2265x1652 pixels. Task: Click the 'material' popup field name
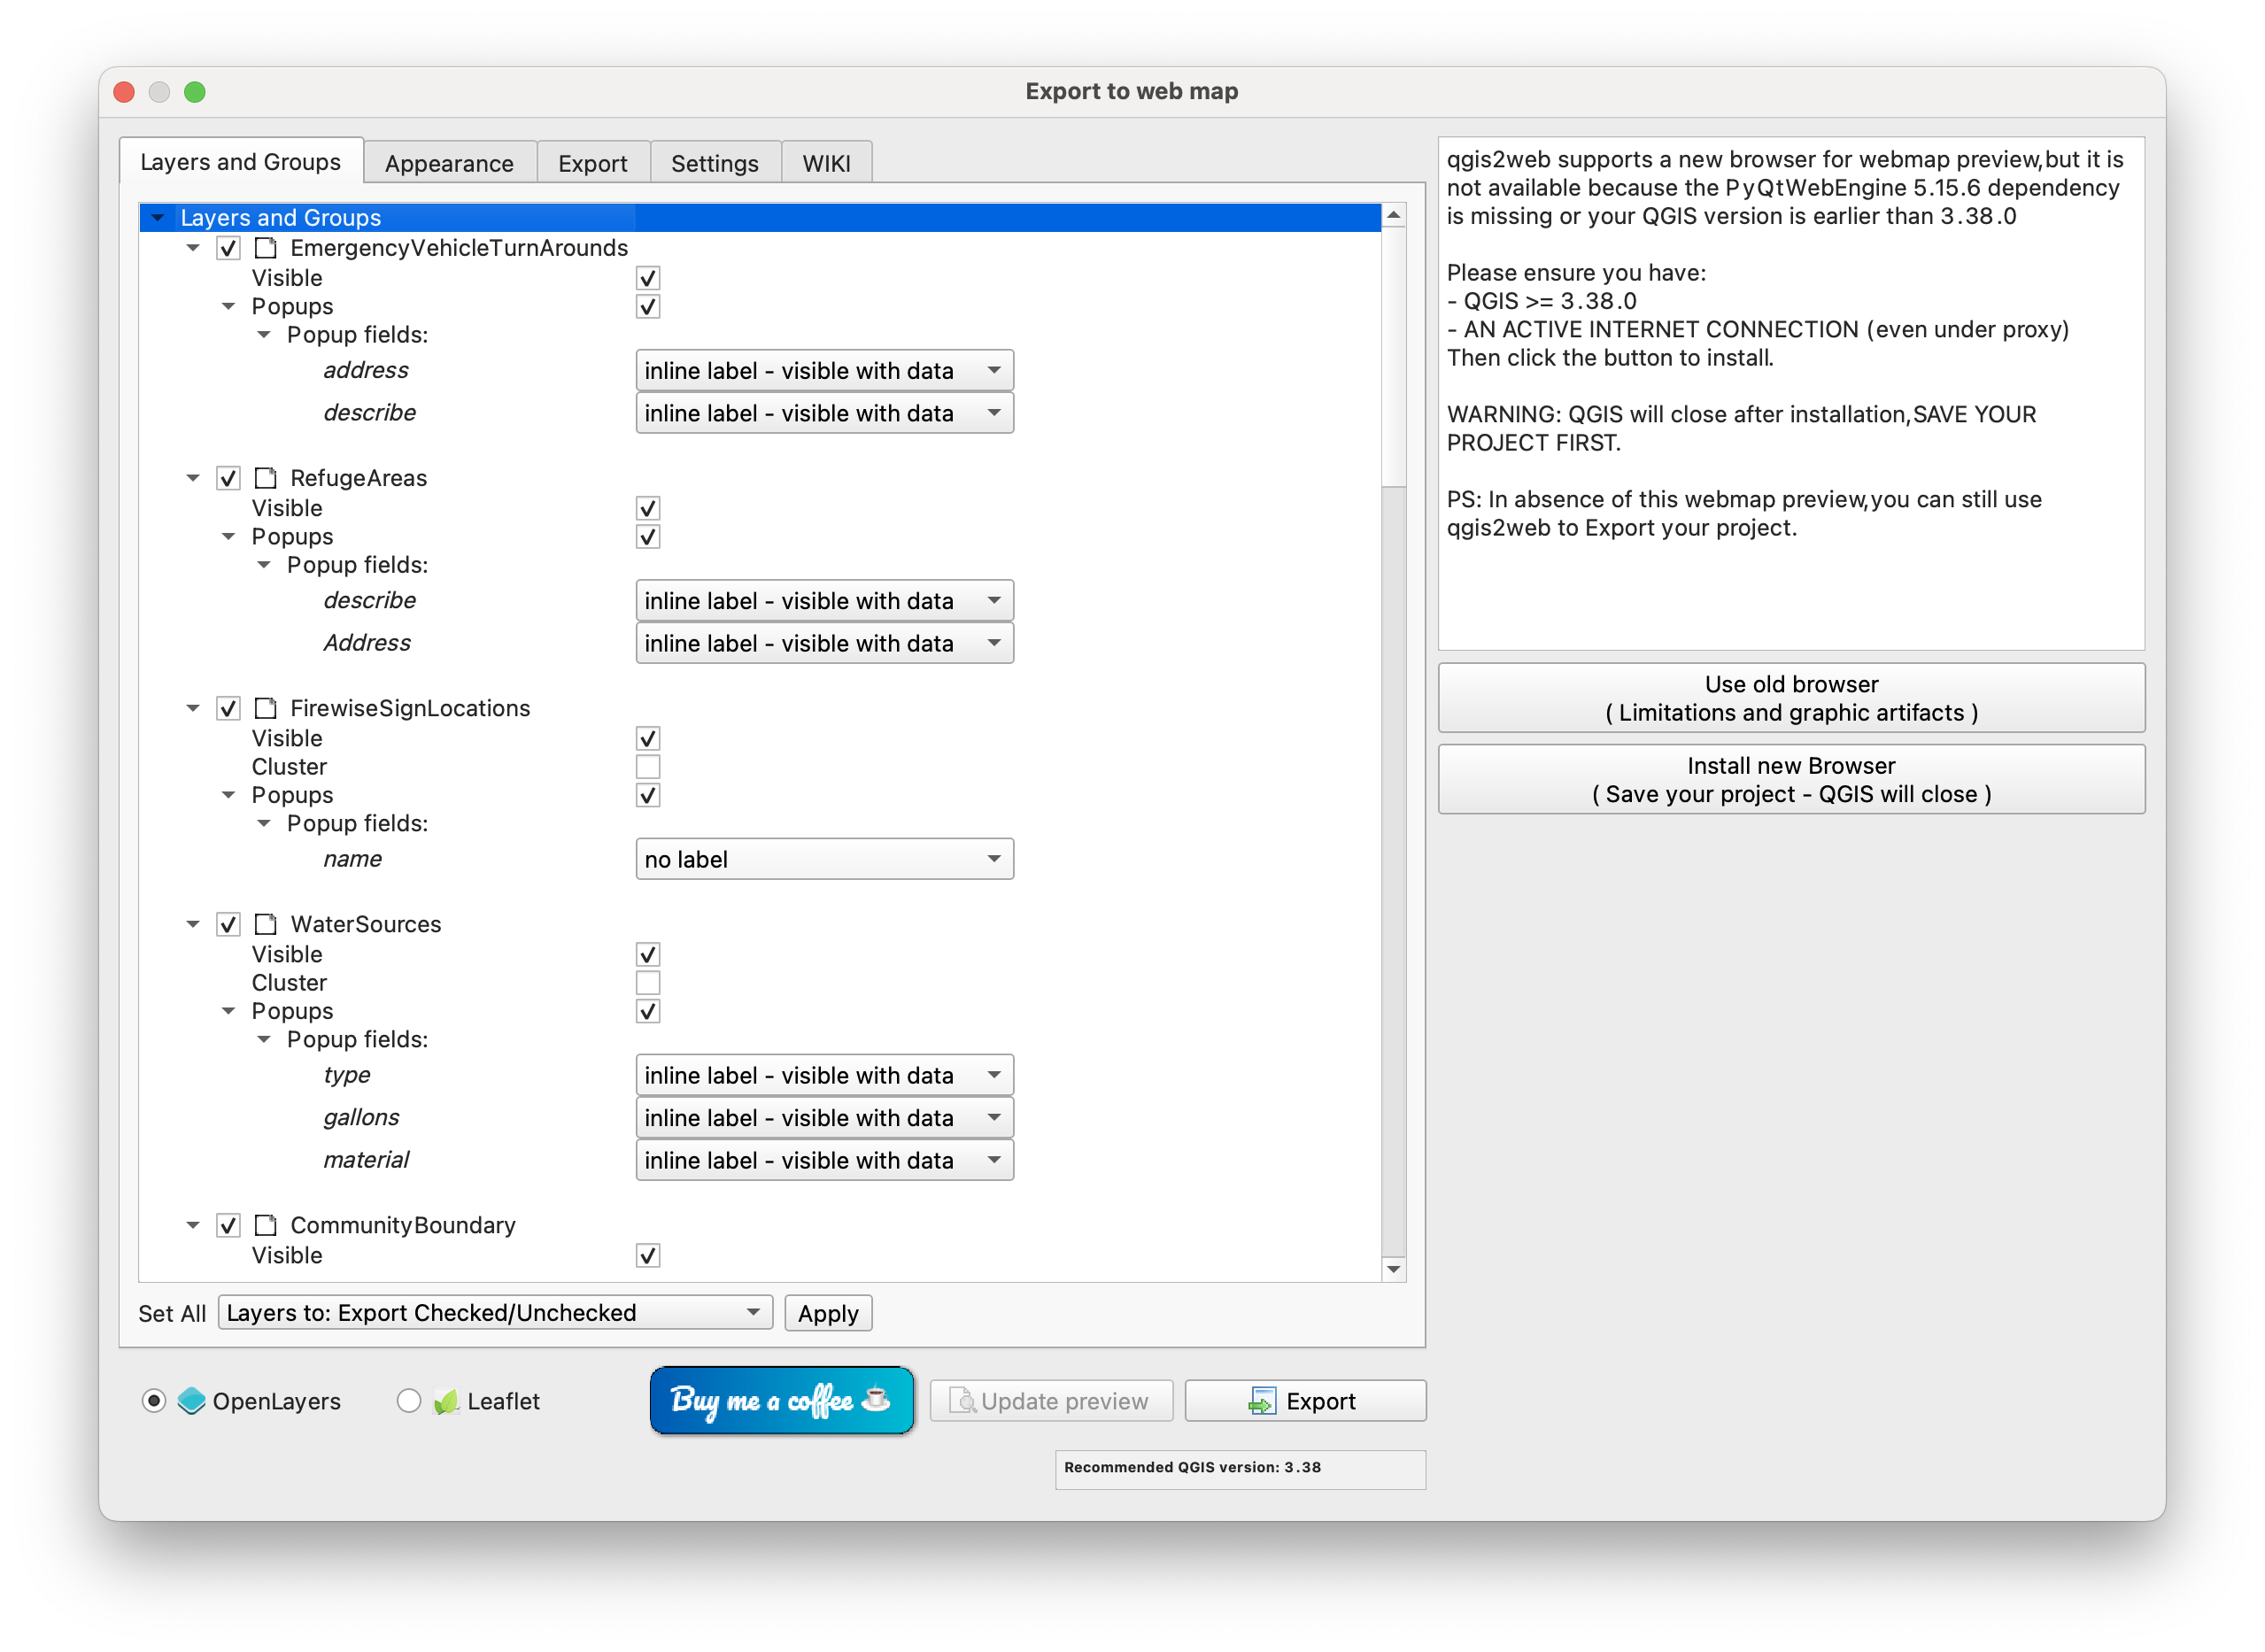click(x=366, y=1160)
